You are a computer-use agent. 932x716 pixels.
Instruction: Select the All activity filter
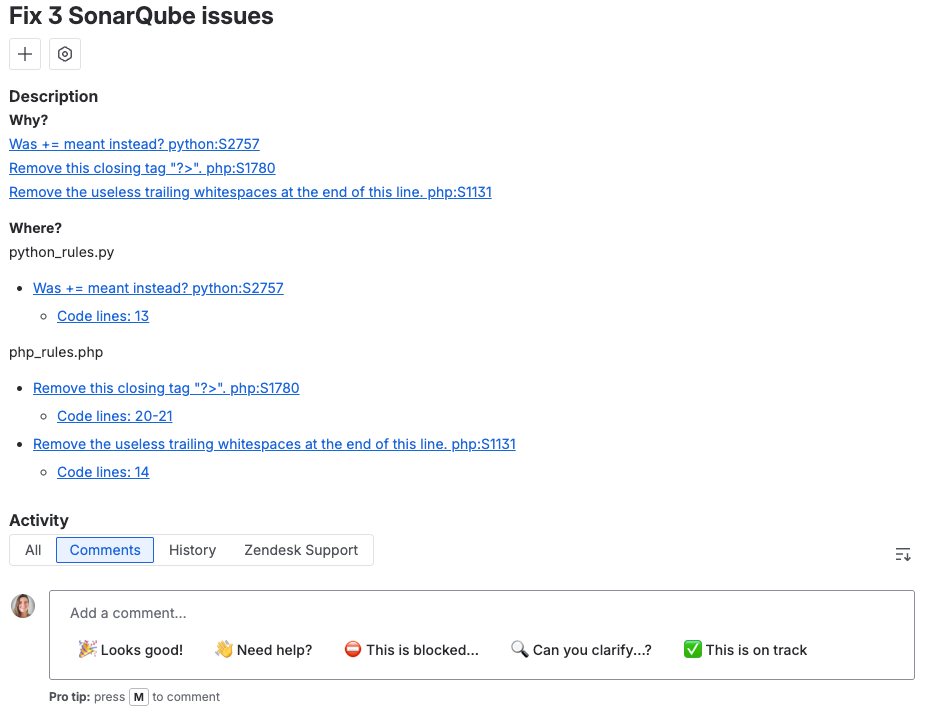33,549
